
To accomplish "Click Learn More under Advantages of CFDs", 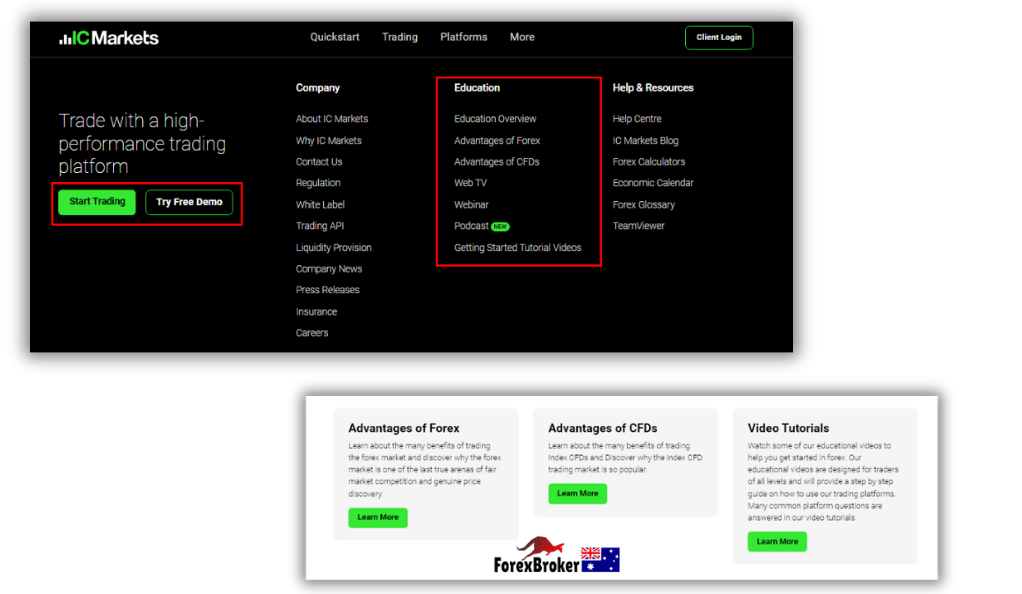I will [577, 494].
